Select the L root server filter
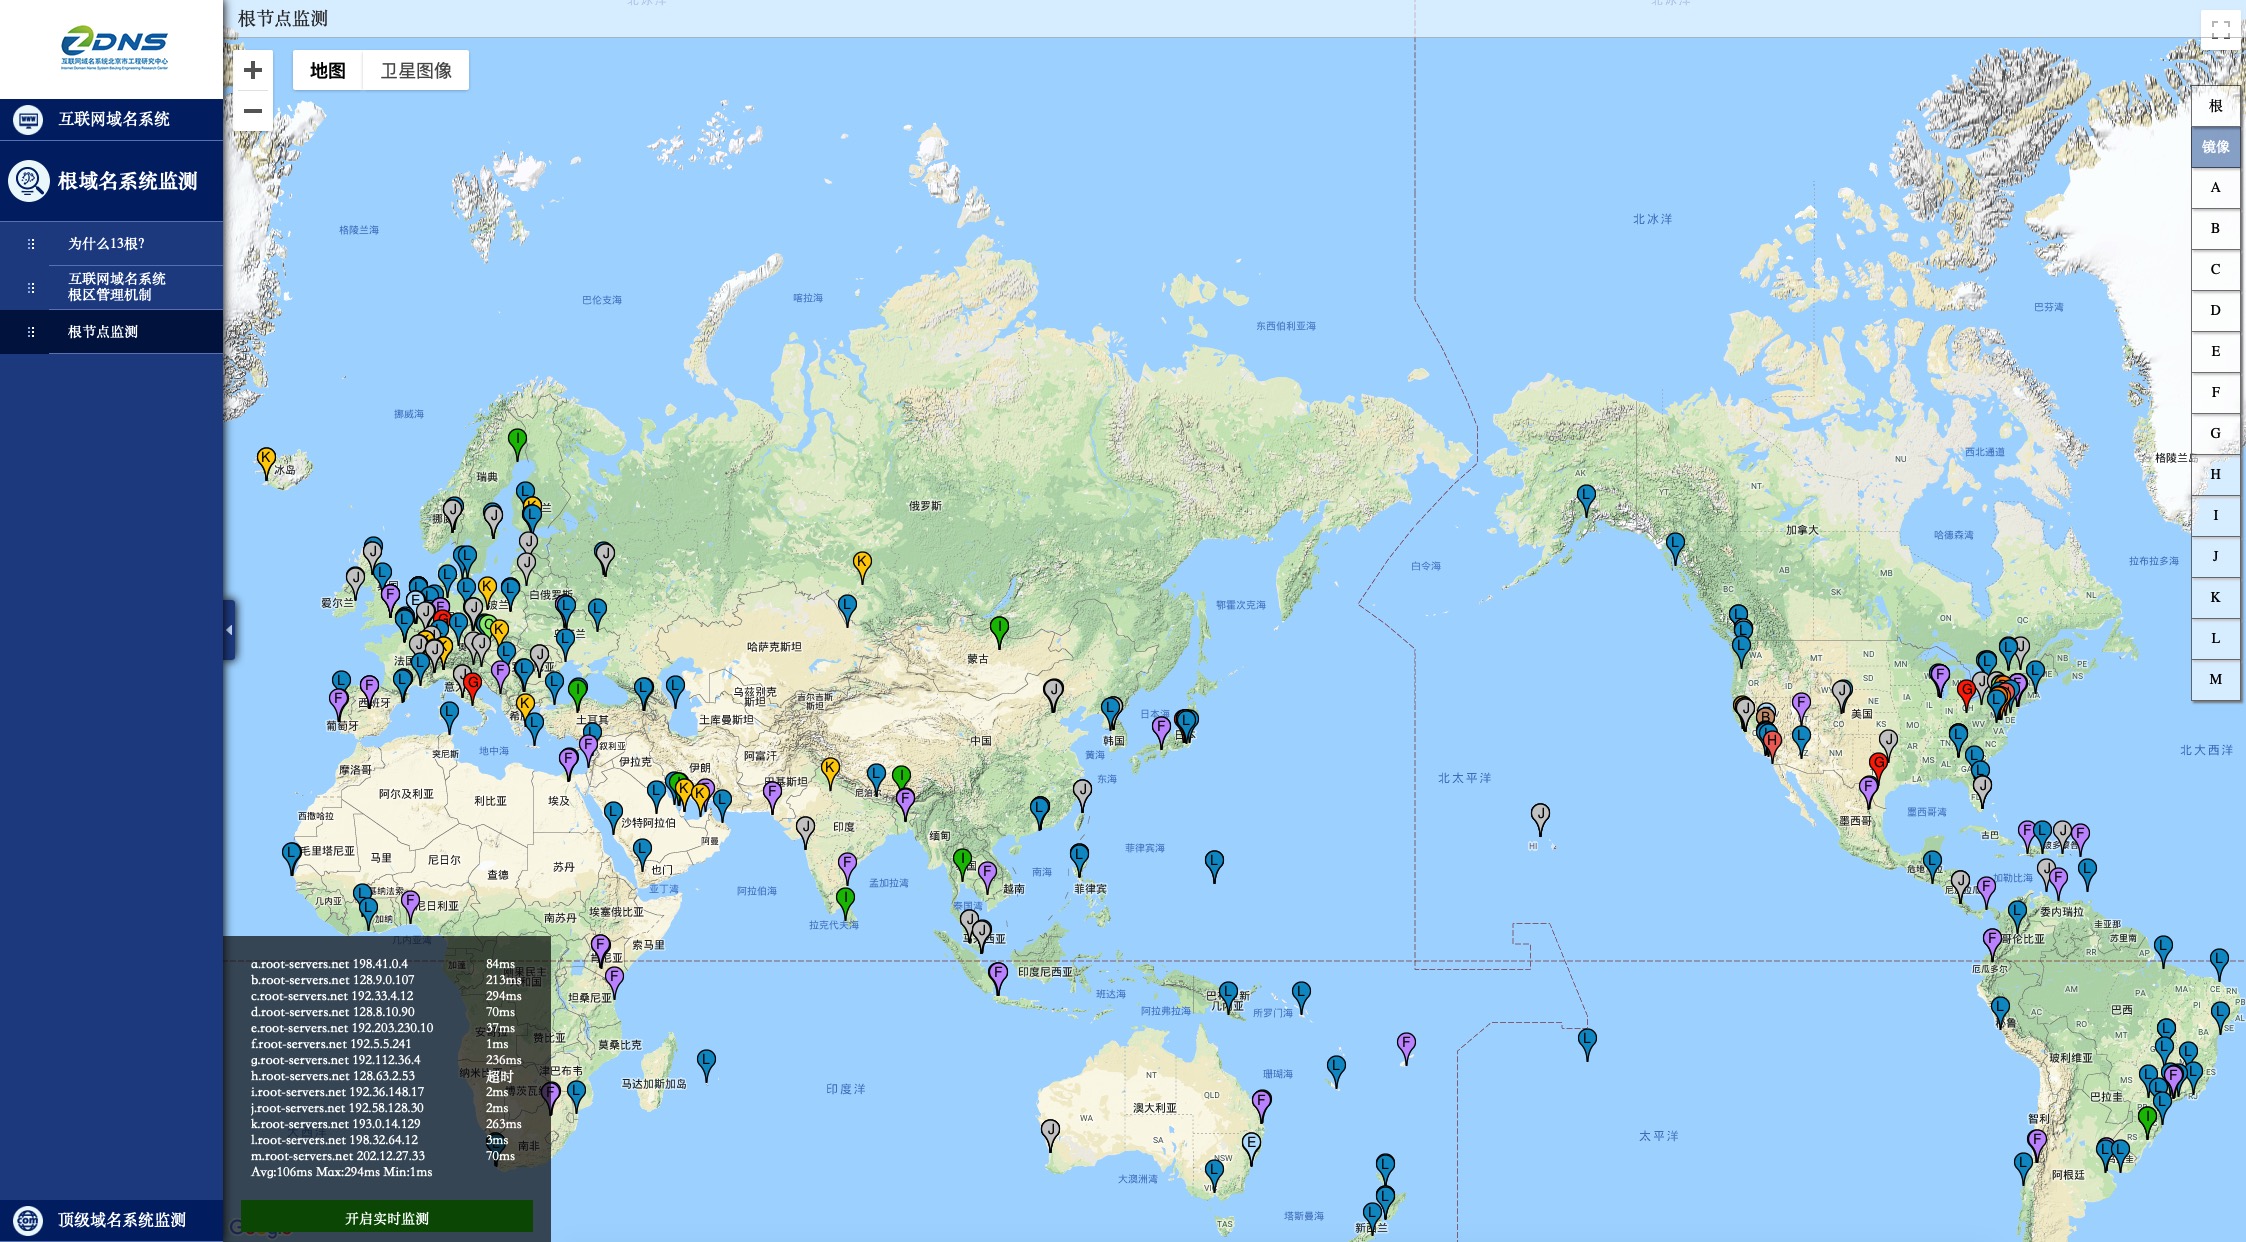This screenshot has width=2246, height=1242. 2215,638
